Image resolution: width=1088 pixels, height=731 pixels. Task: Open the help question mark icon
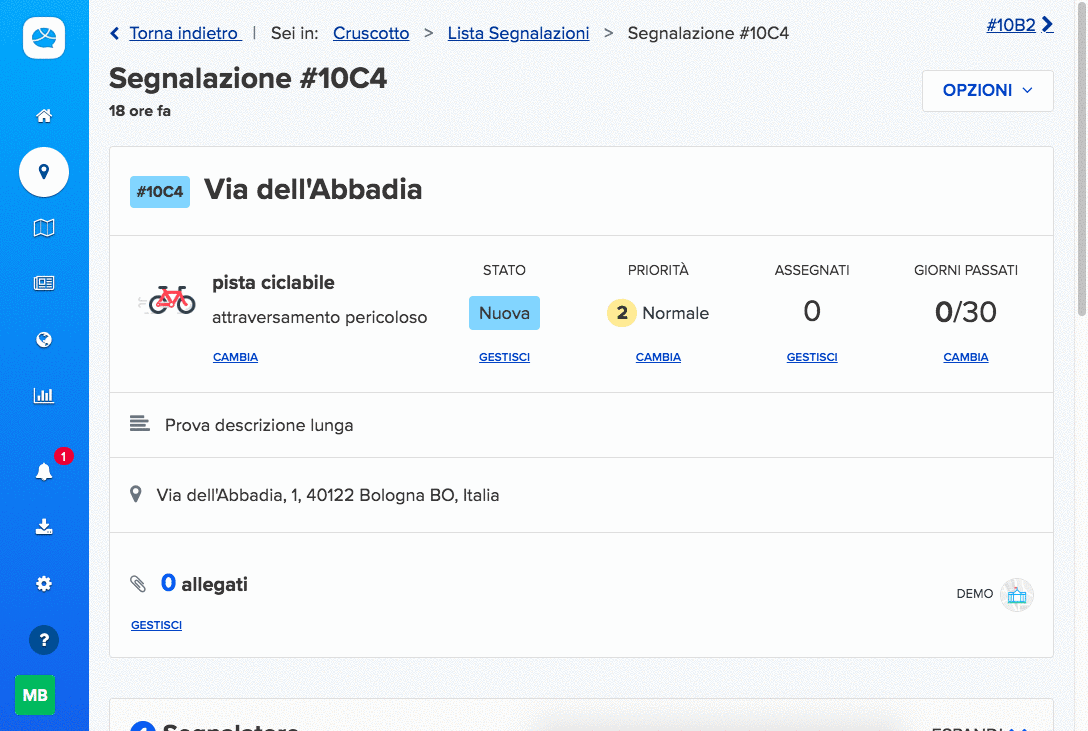tap(44, 640)
